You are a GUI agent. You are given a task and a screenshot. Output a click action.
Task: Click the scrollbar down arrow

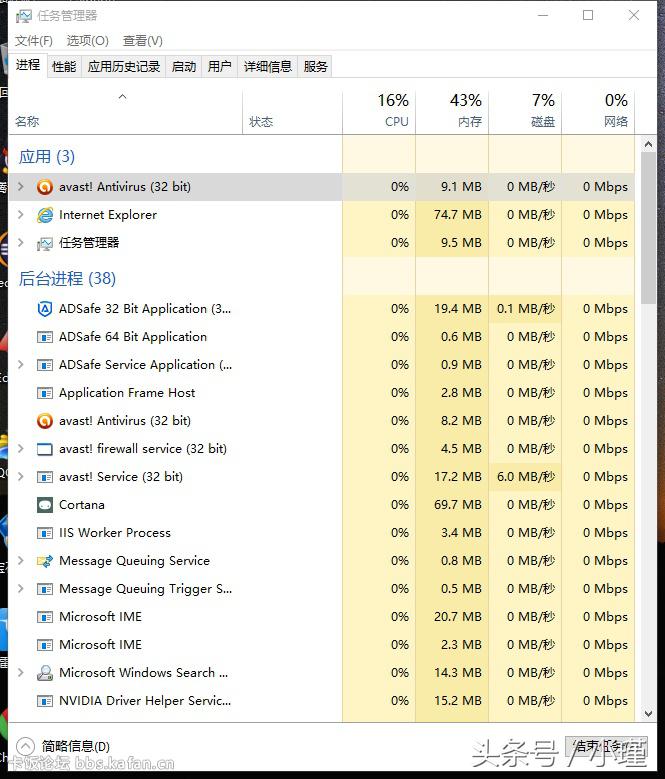click(x=648, y=713)
